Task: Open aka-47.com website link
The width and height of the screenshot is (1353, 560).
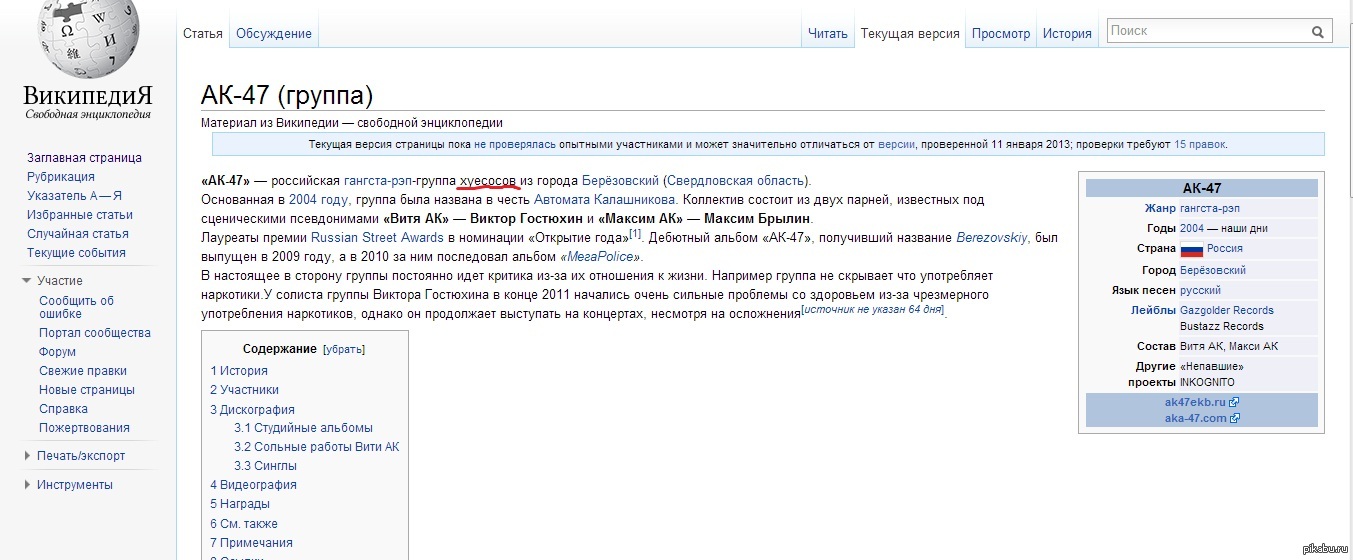Action: coord(1195,418)
